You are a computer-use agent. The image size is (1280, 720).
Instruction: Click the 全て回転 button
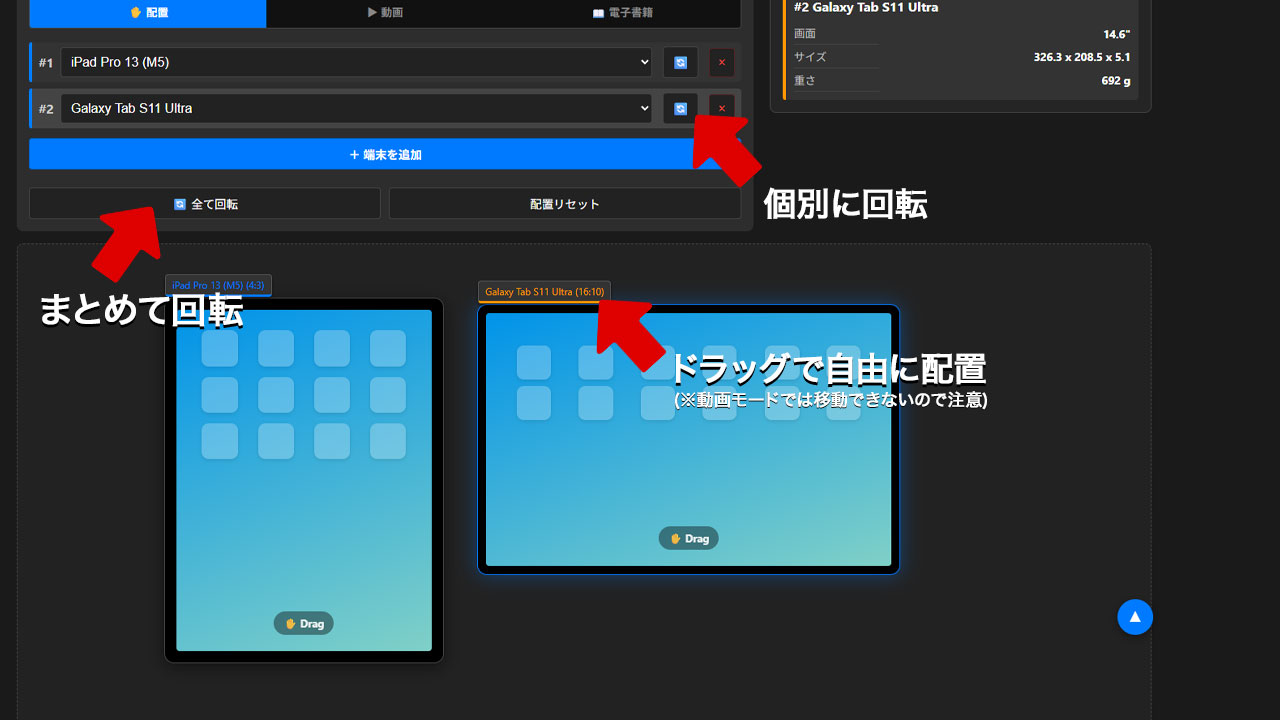204,203
